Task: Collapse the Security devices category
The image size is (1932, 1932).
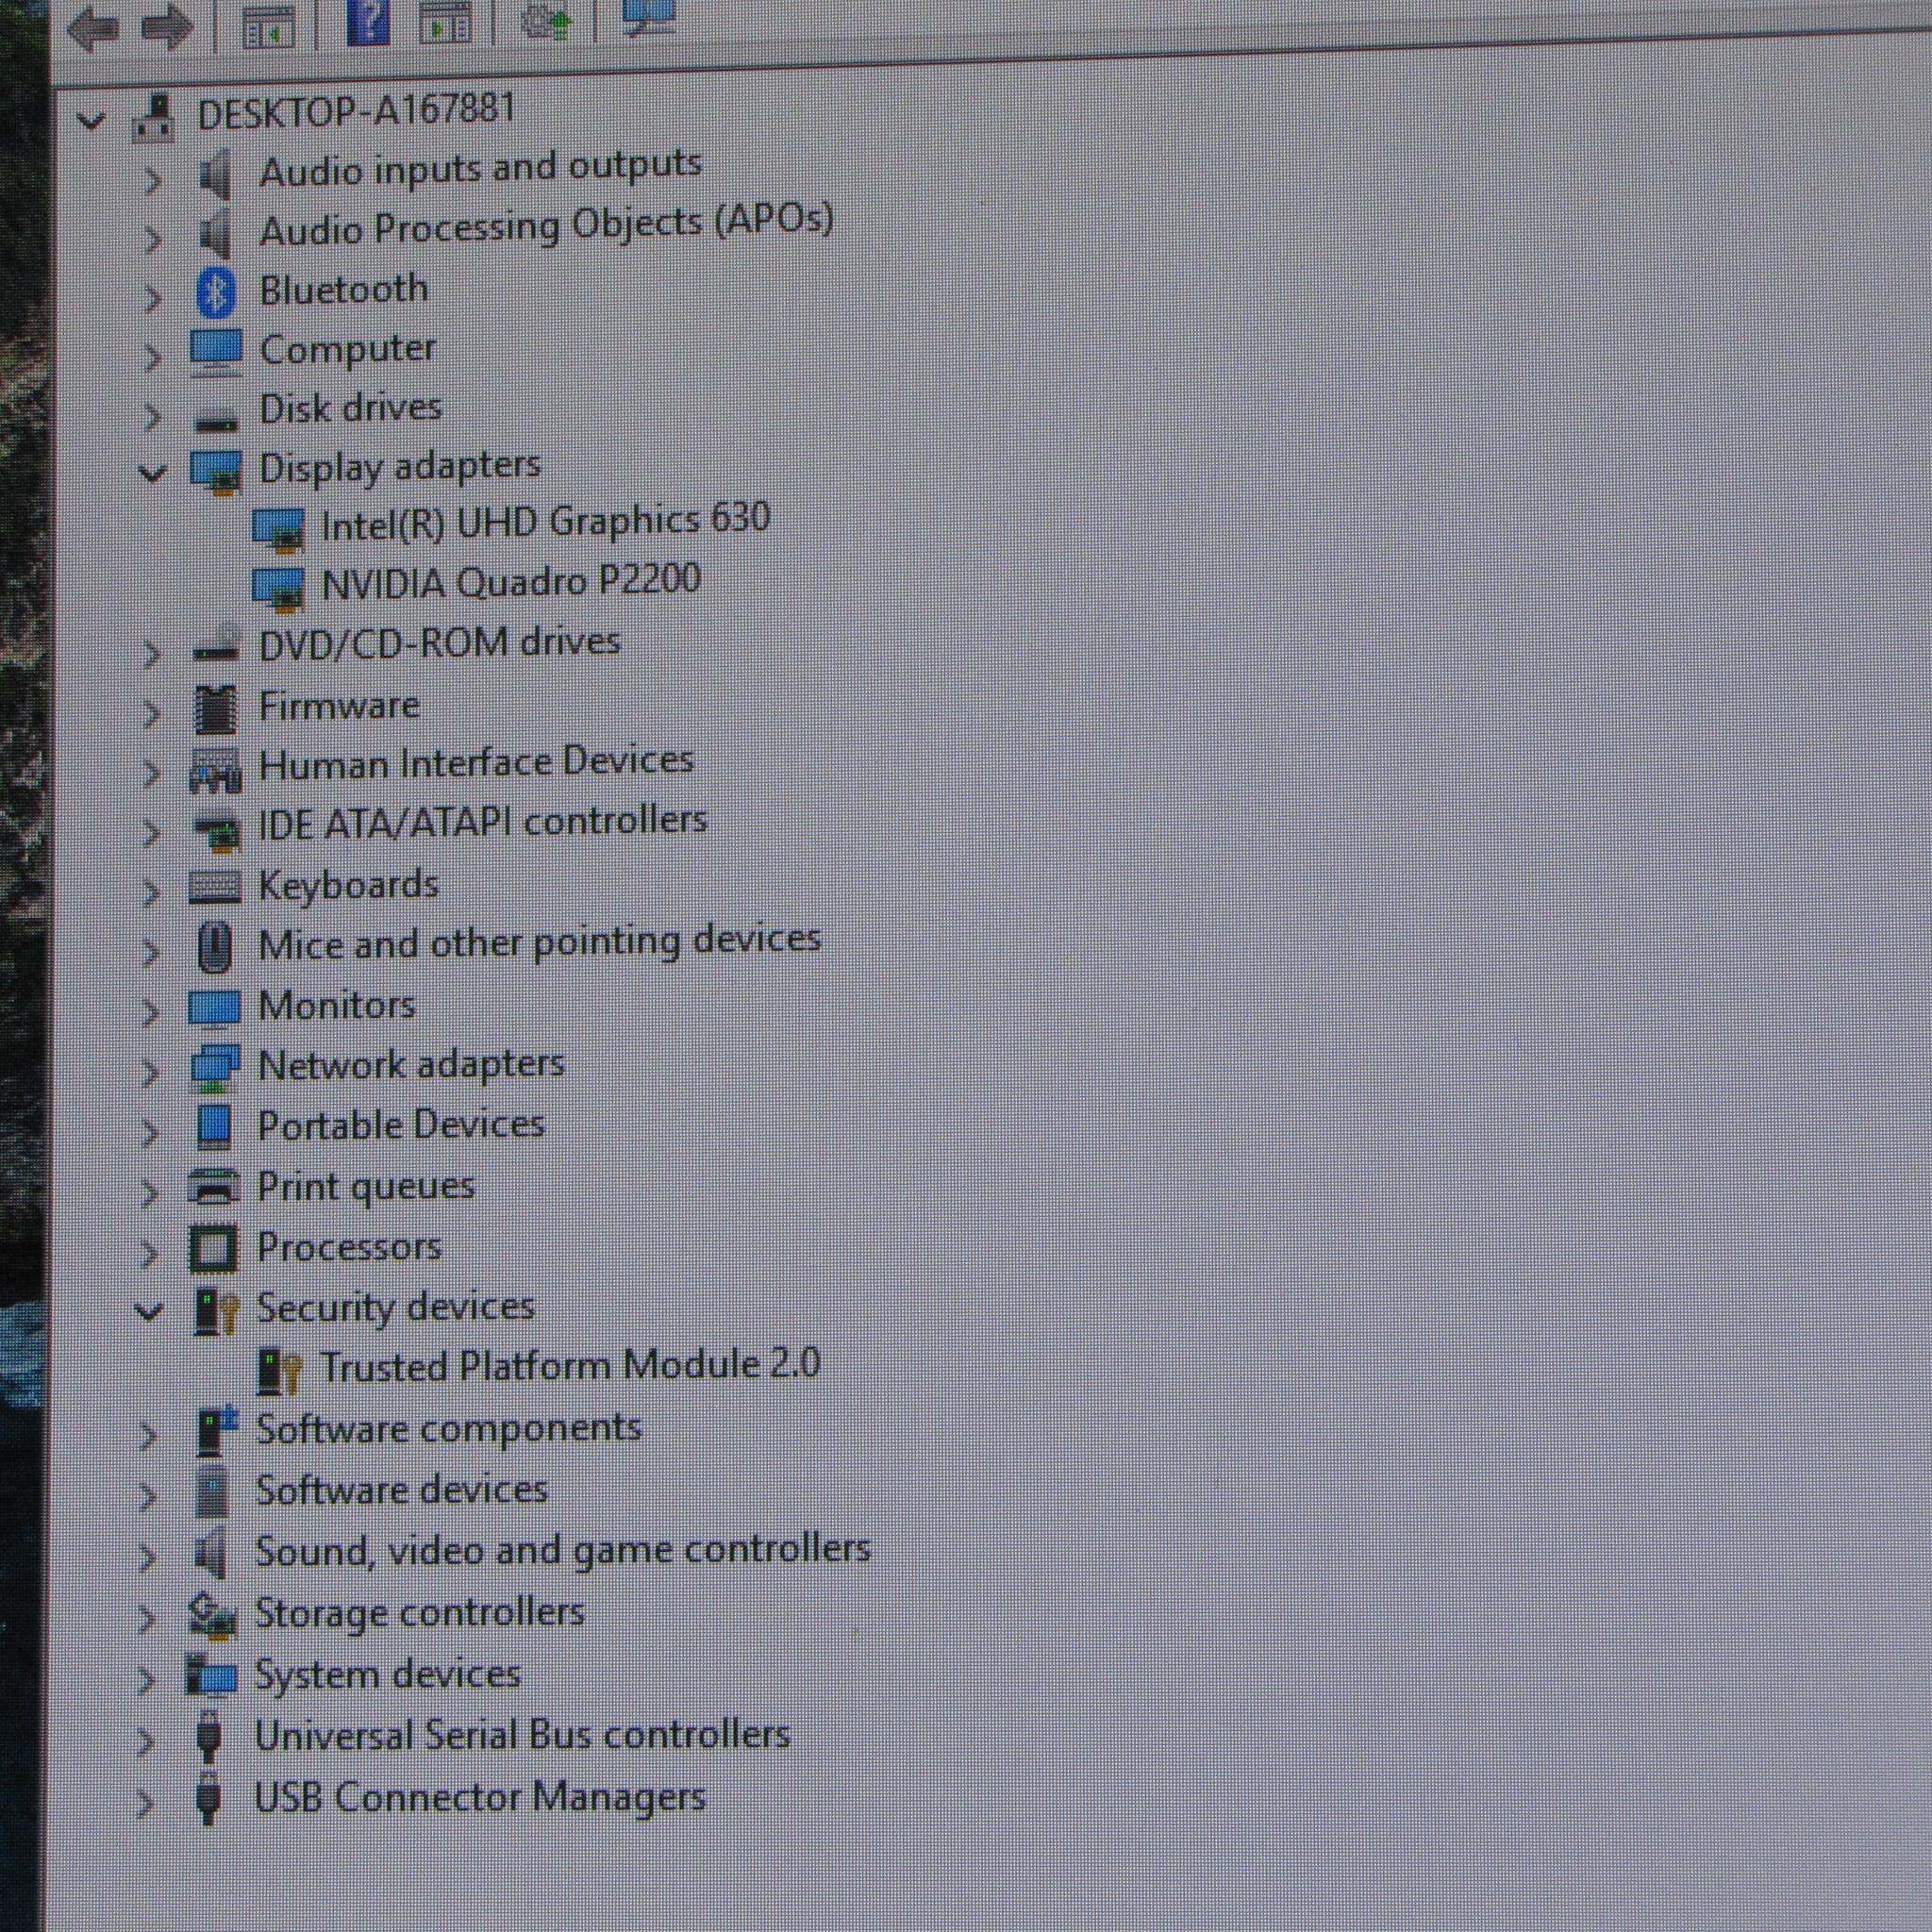Action: click(149, 1310)
